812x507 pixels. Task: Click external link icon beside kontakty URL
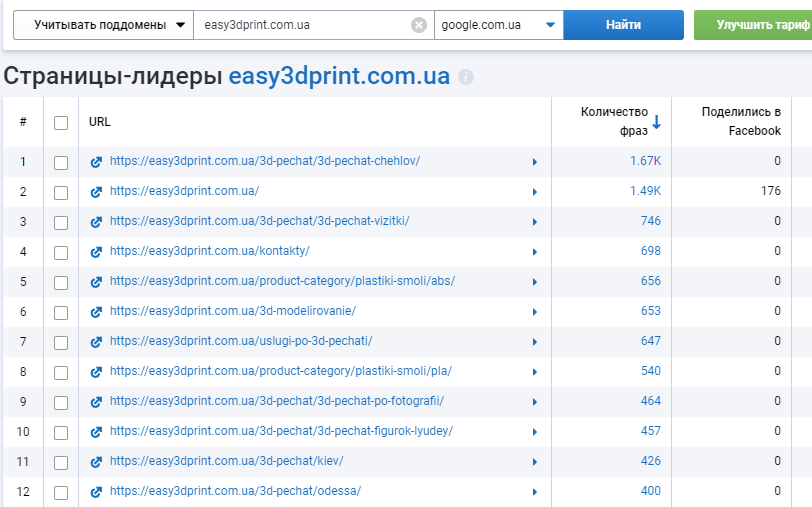96,252
